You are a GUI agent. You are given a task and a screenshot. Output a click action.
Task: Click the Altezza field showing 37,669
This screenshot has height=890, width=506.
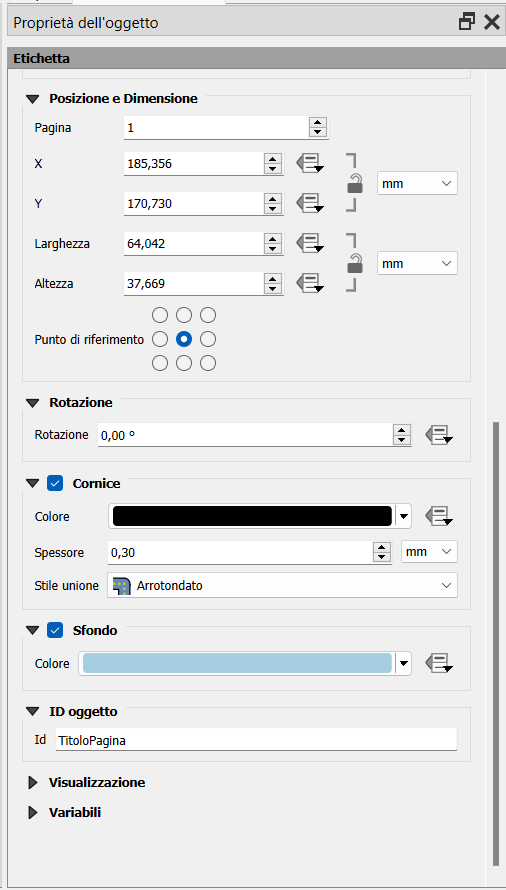pyautogui.click(x=194, y=283)
